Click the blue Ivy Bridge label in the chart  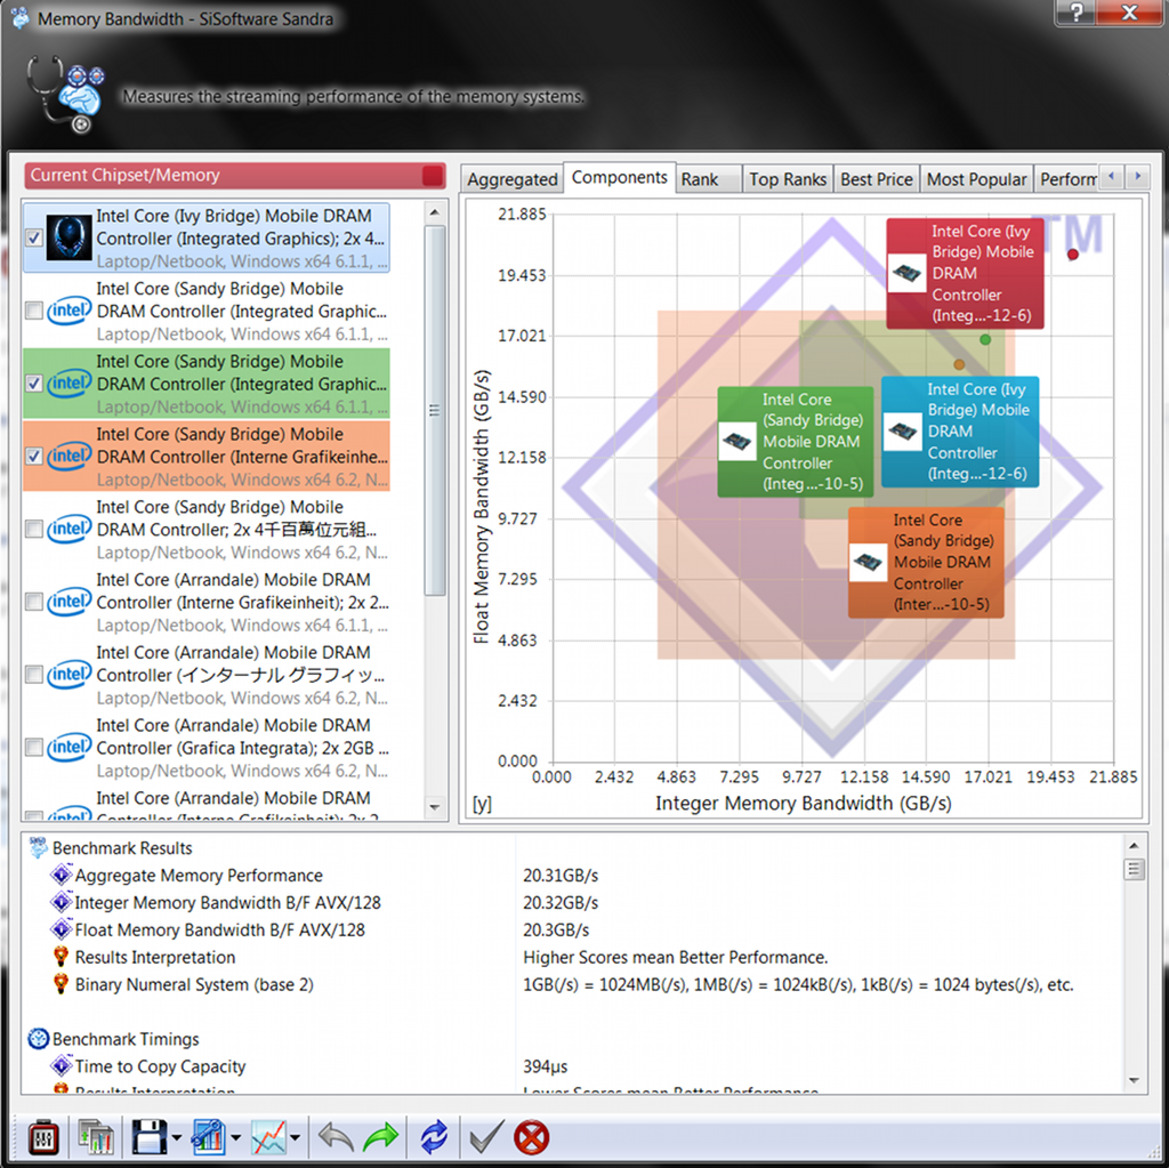960,432
